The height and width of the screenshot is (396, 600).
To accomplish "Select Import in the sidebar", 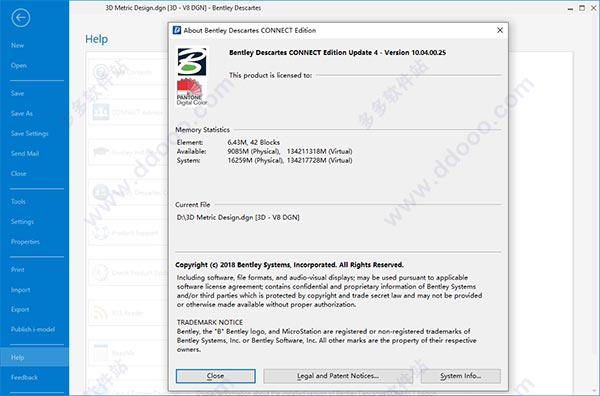I will point(20,290).
